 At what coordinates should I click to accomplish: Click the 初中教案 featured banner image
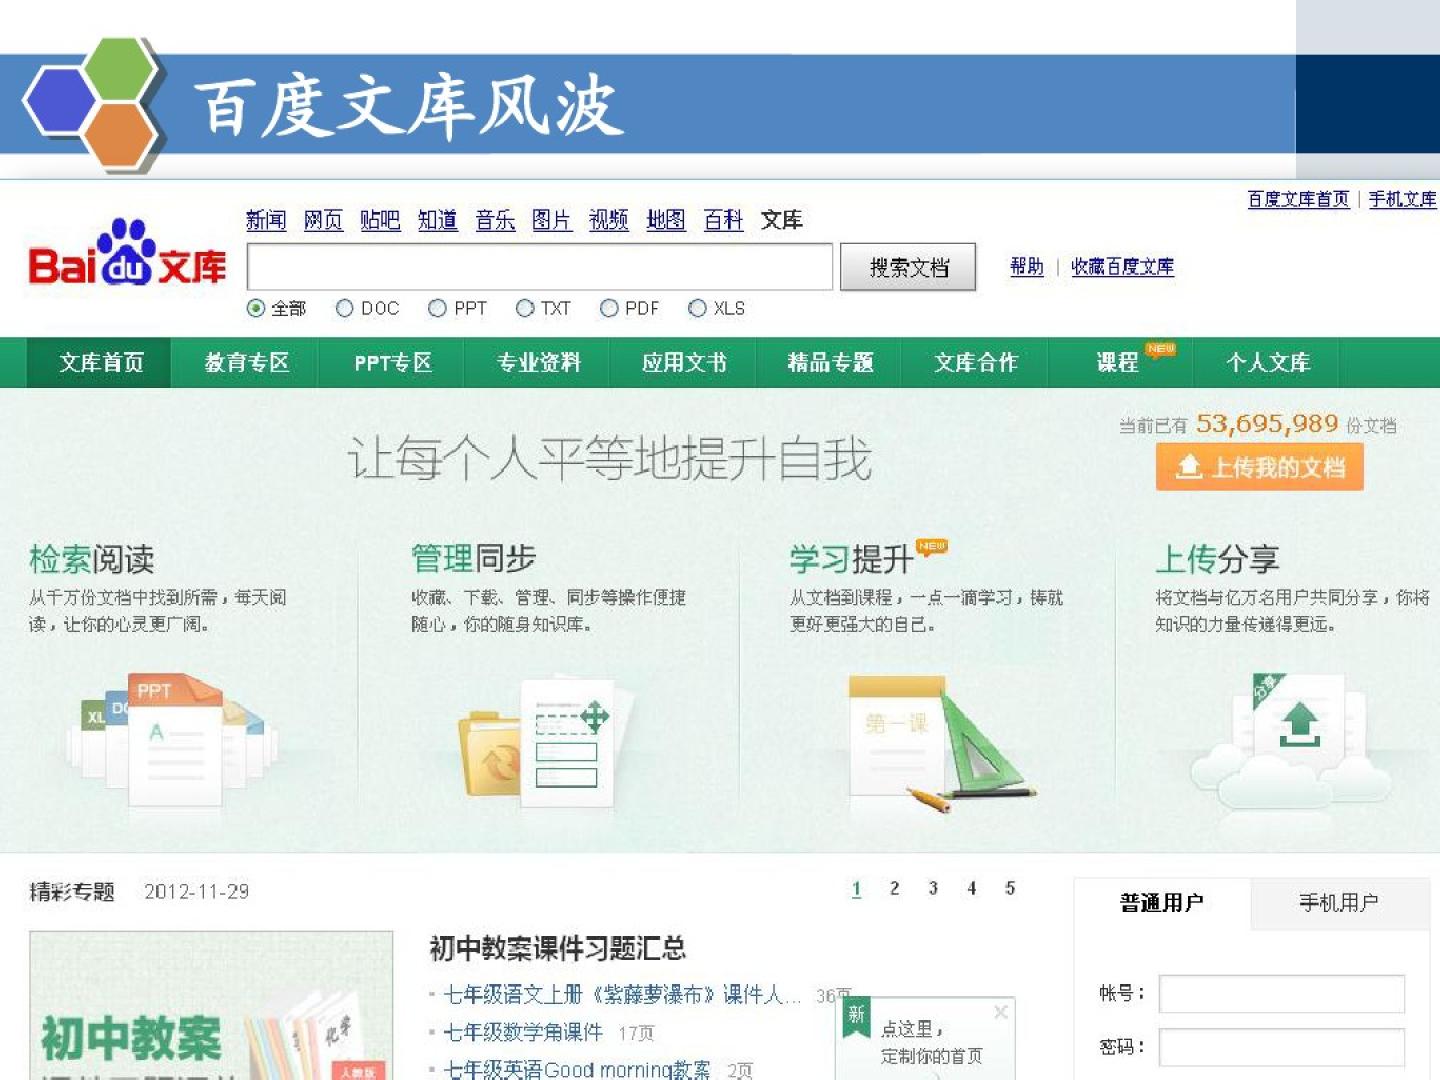pos(211,1005)
